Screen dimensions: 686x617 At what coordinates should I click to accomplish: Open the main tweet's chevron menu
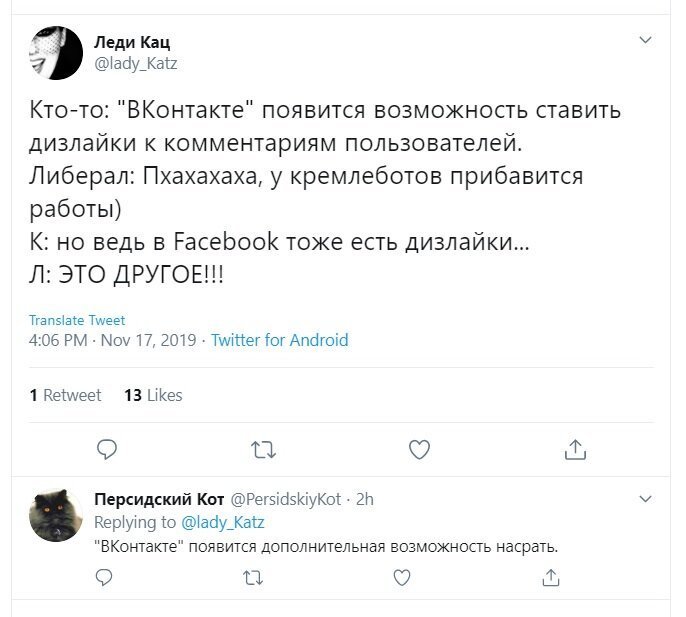tap(645, 40)
